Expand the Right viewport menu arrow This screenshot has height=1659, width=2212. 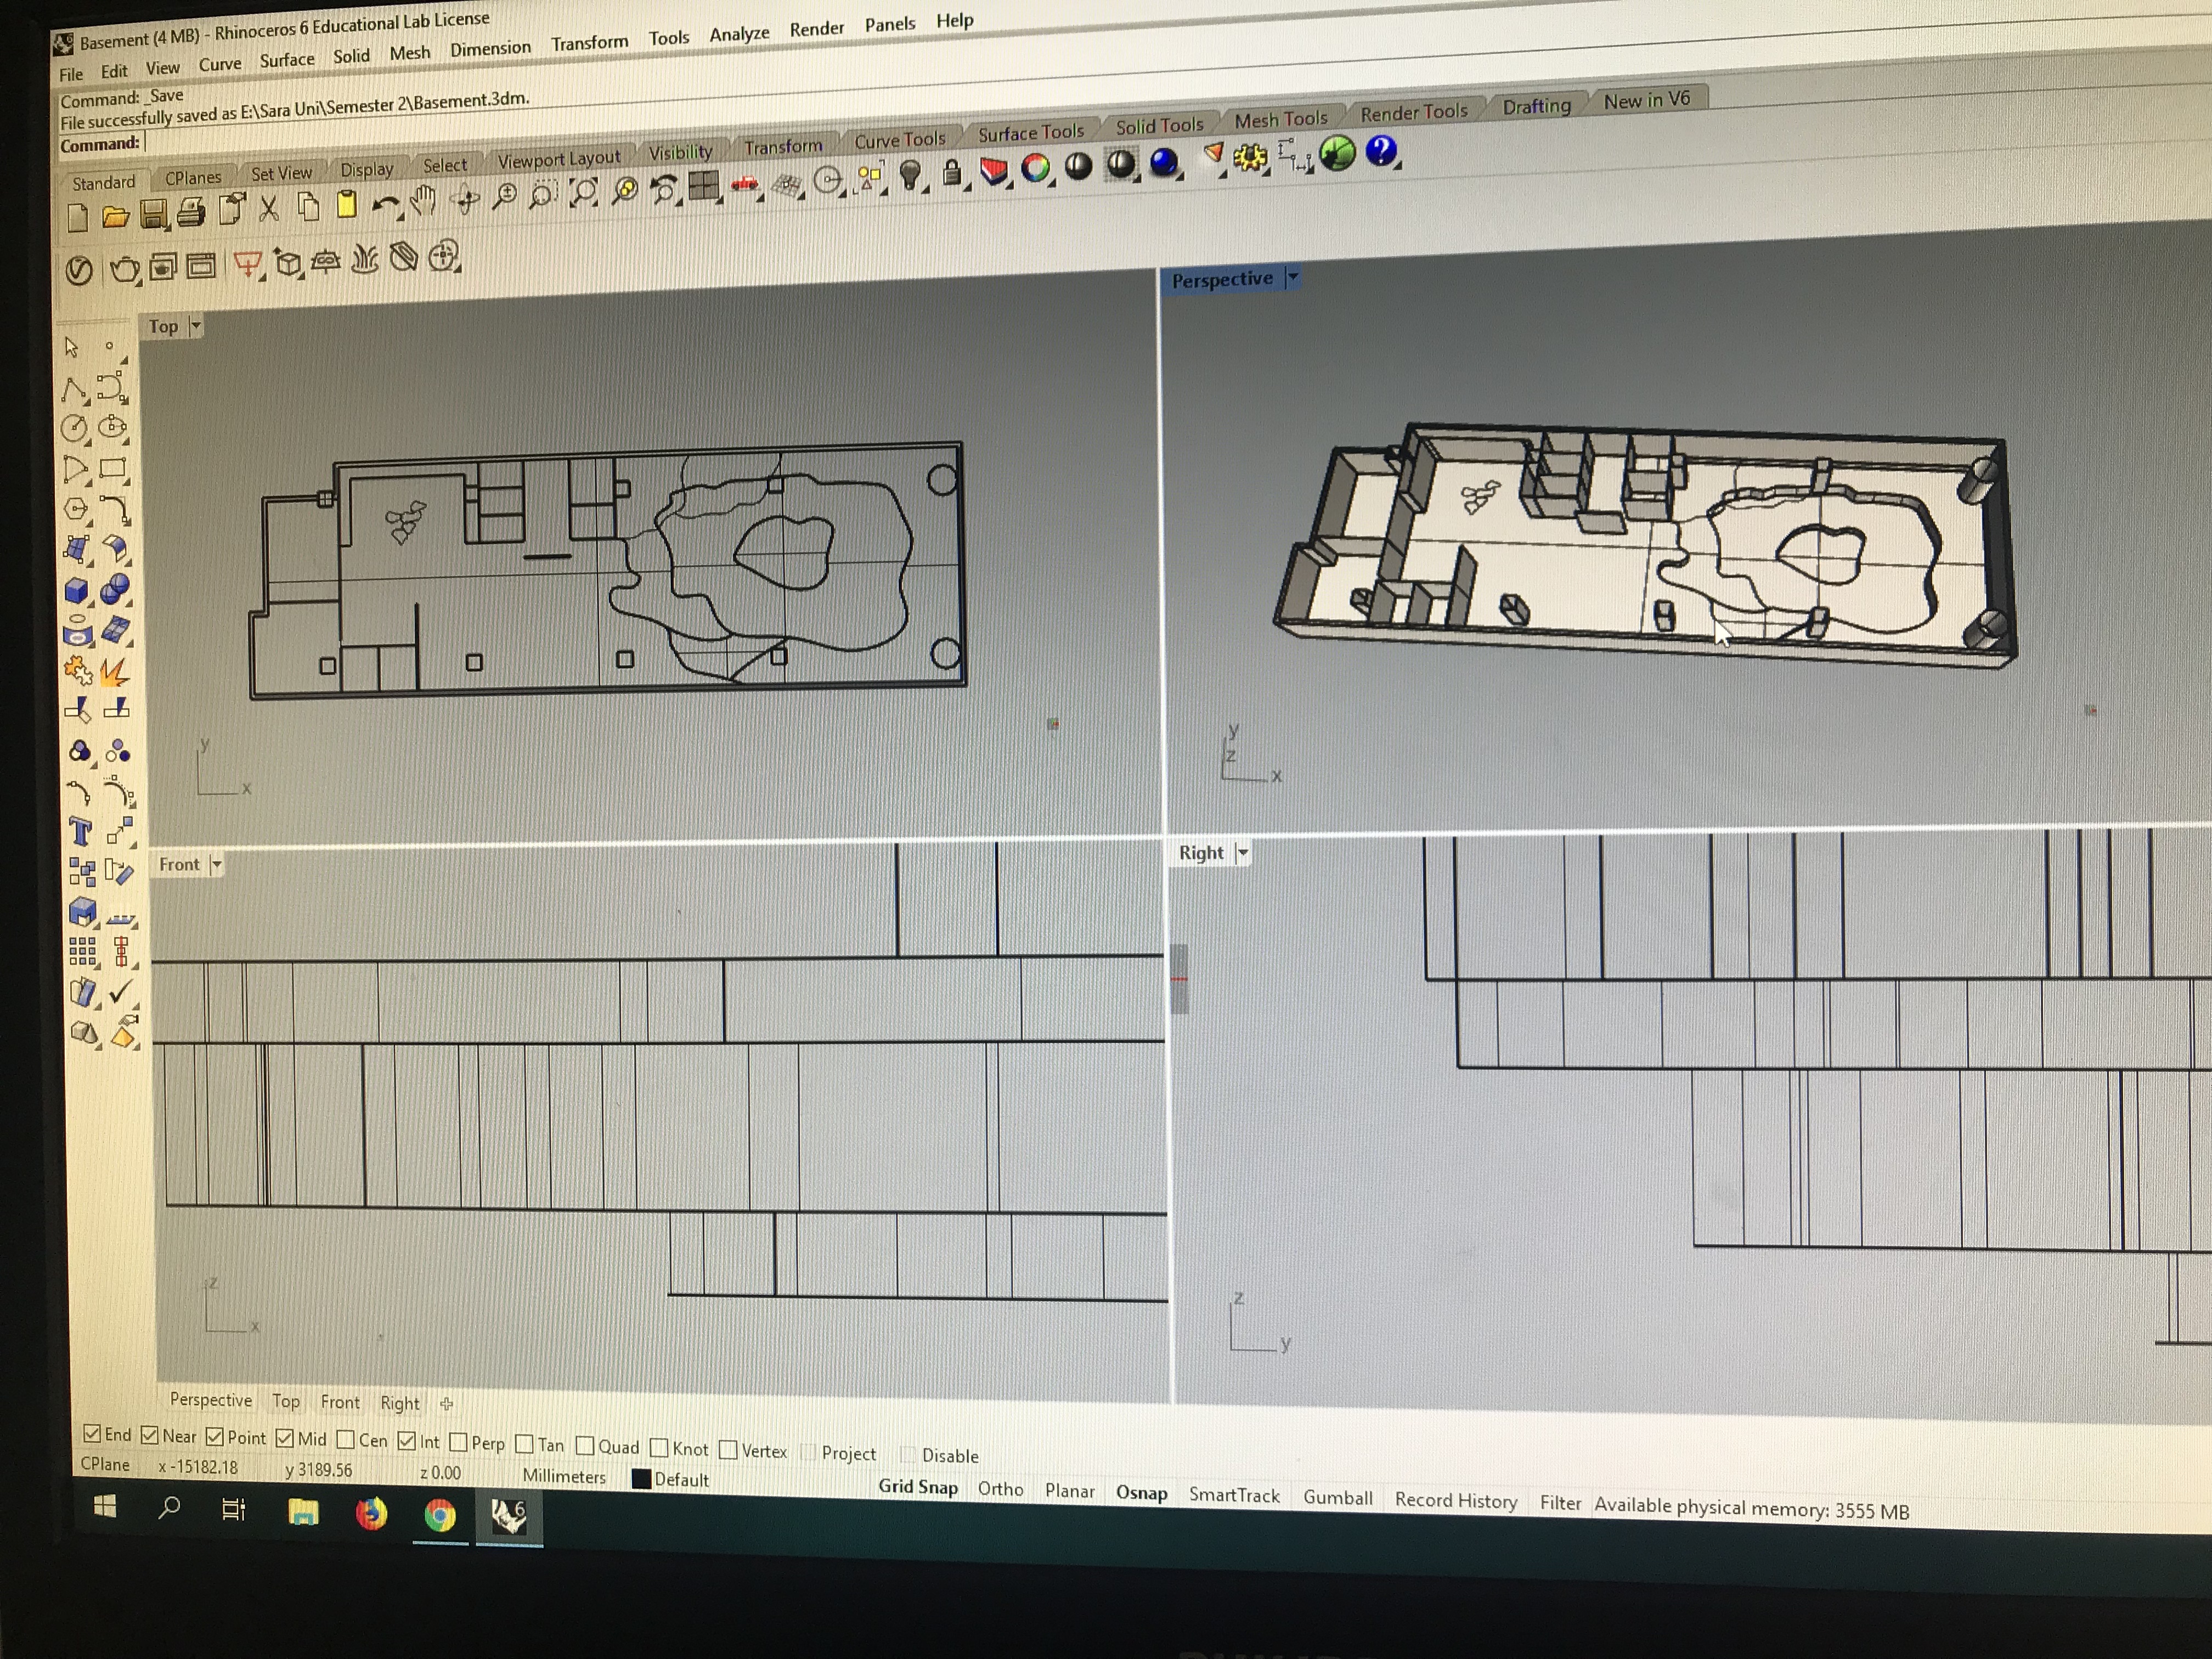[1243, 852]
